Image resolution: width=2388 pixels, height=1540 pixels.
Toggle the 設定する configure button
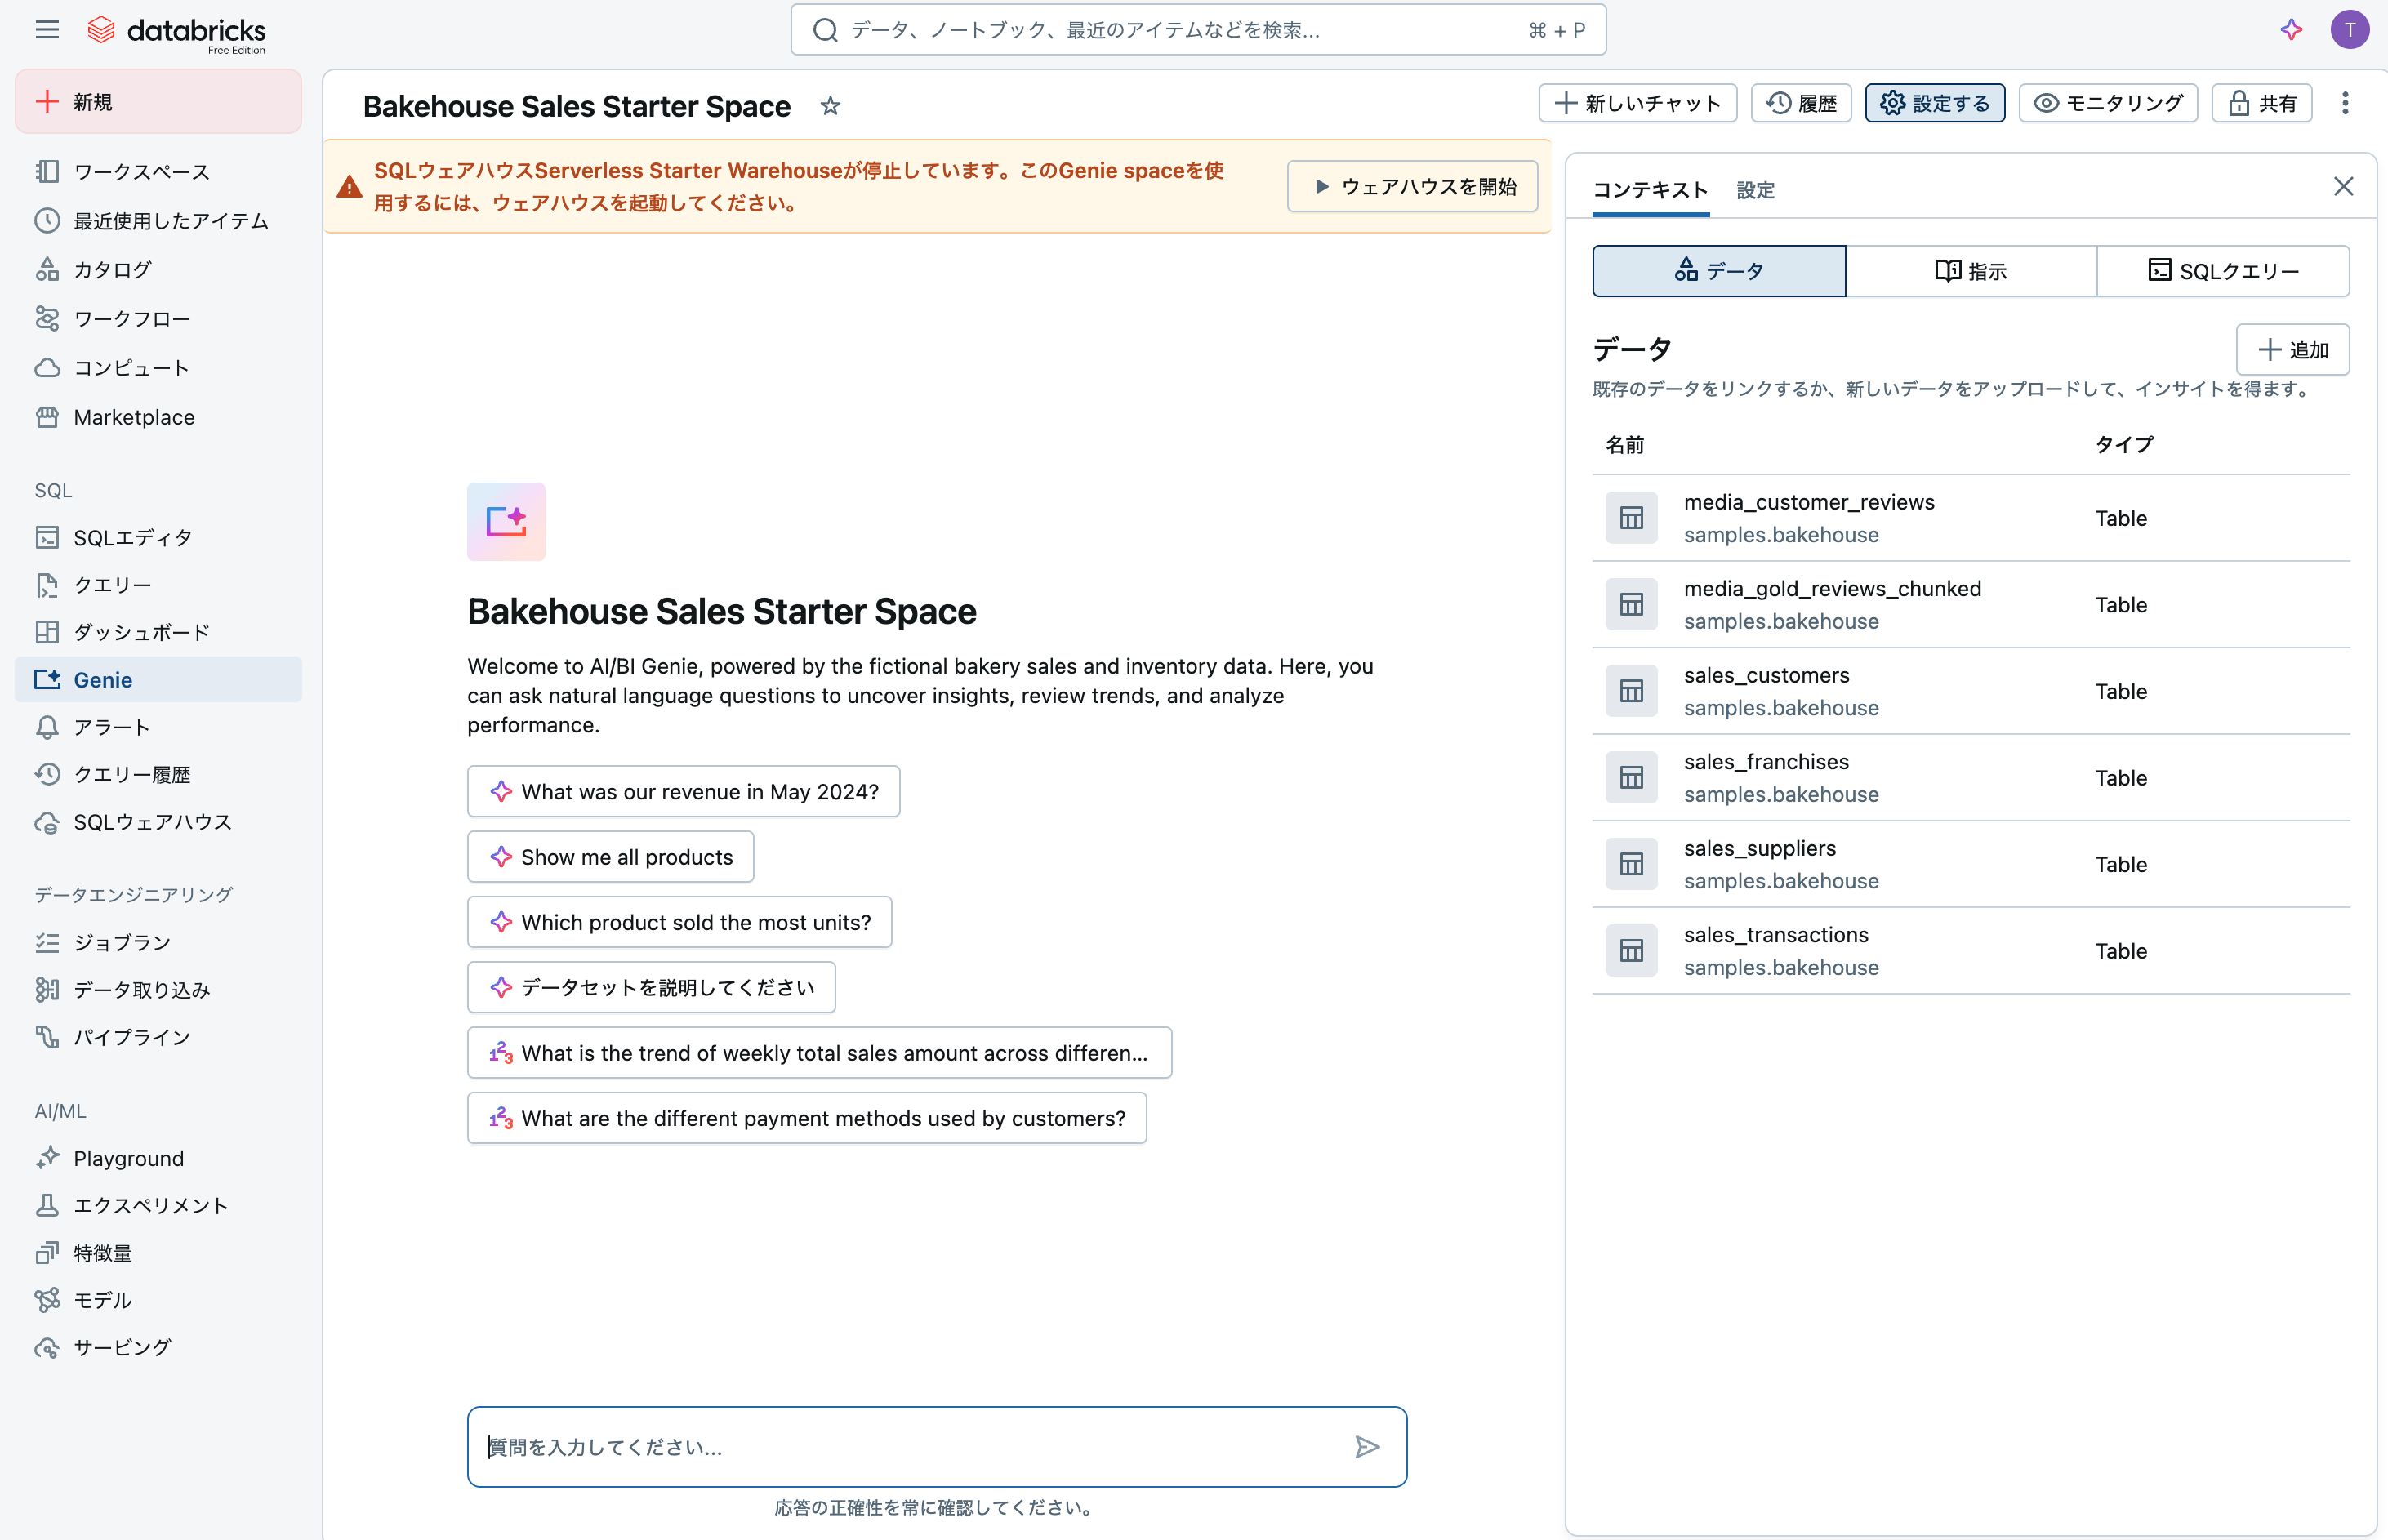(1934, 103)
